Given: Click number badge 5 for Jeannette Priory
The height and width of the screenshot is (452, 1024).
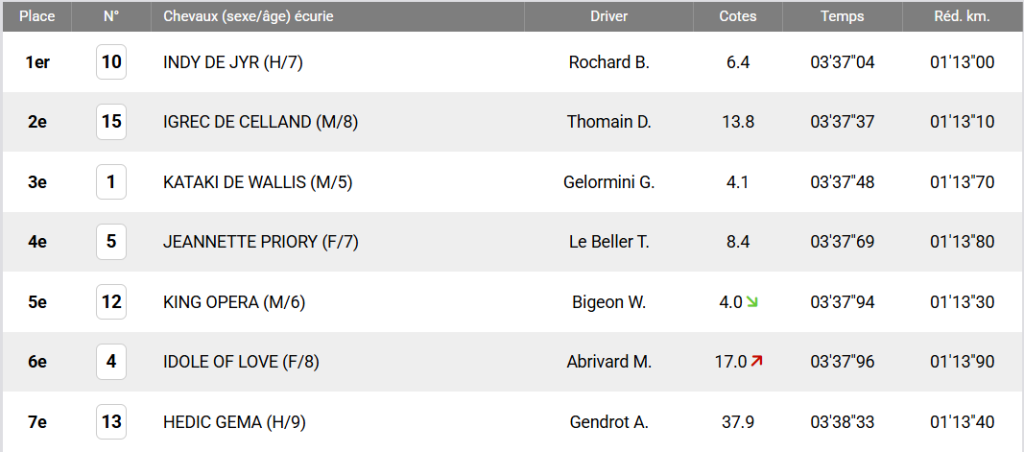Looking at the screenshot, I should coord(112,242).
